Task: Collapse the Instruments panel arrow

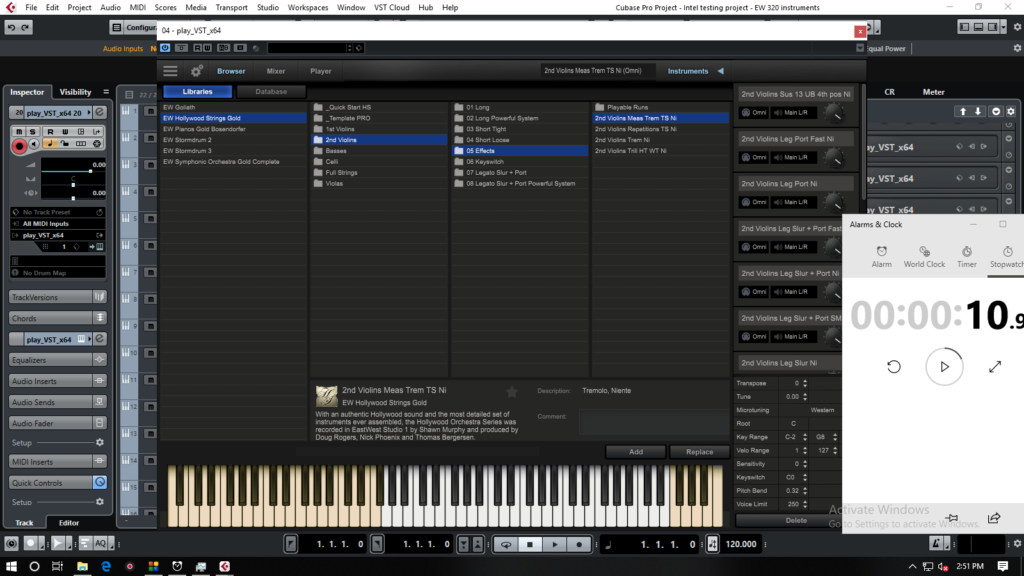Action: (x=721, y=71)
